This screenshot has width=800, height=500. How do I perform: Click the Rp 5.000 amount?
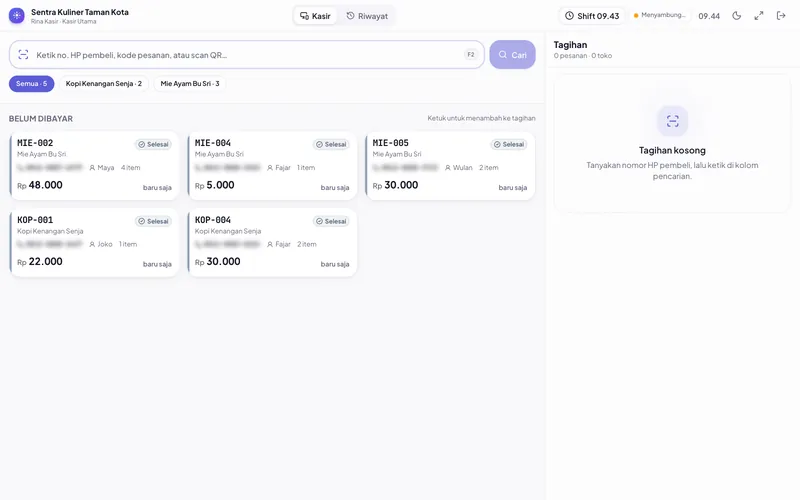pyautogui.click(x=214, y=185)
